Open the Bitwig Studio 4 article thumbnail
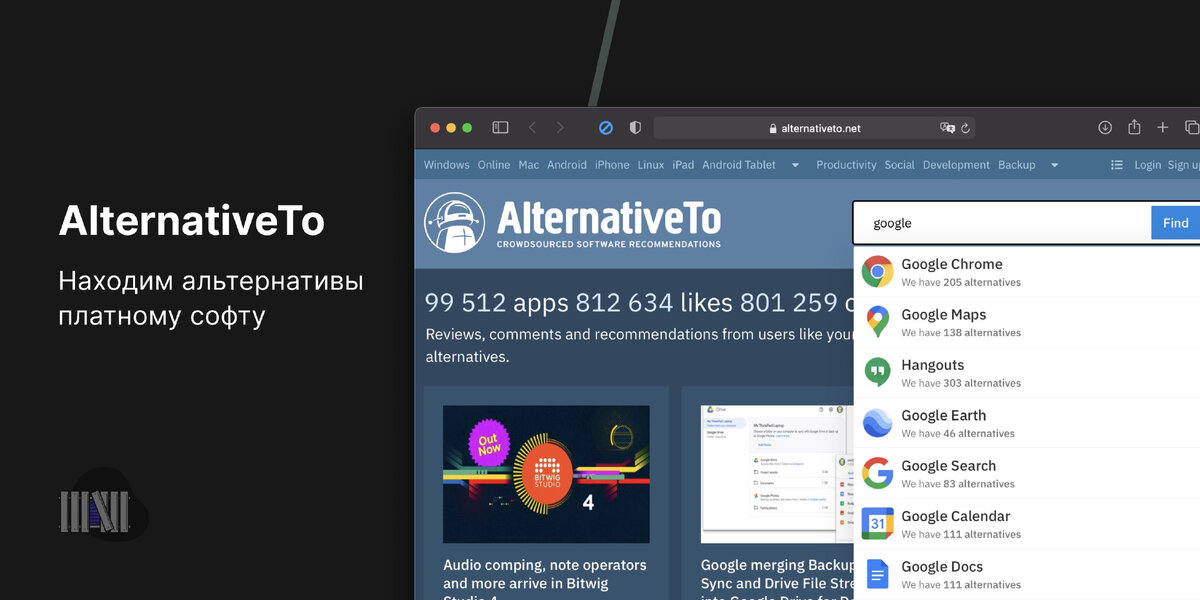 [546, 474]
